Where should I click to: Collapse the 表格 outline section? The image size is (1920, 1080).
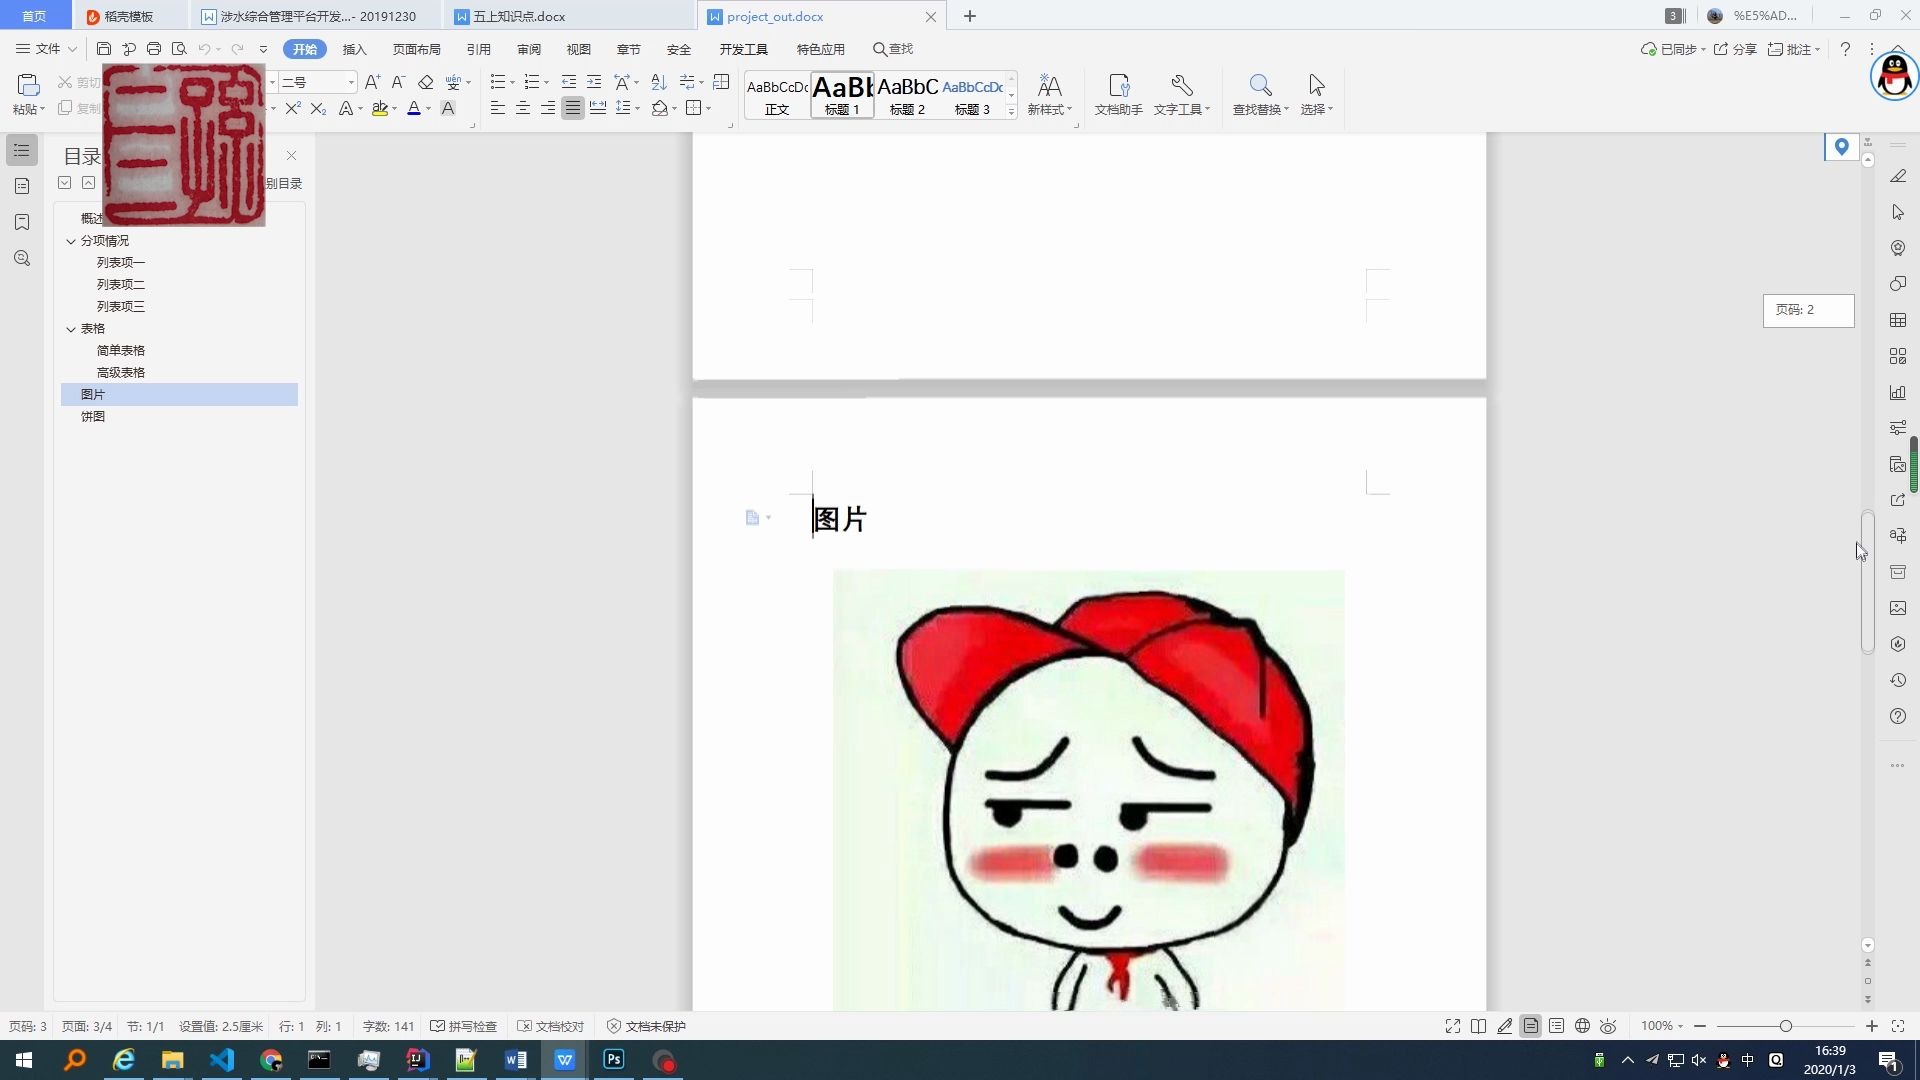(71, 329)
